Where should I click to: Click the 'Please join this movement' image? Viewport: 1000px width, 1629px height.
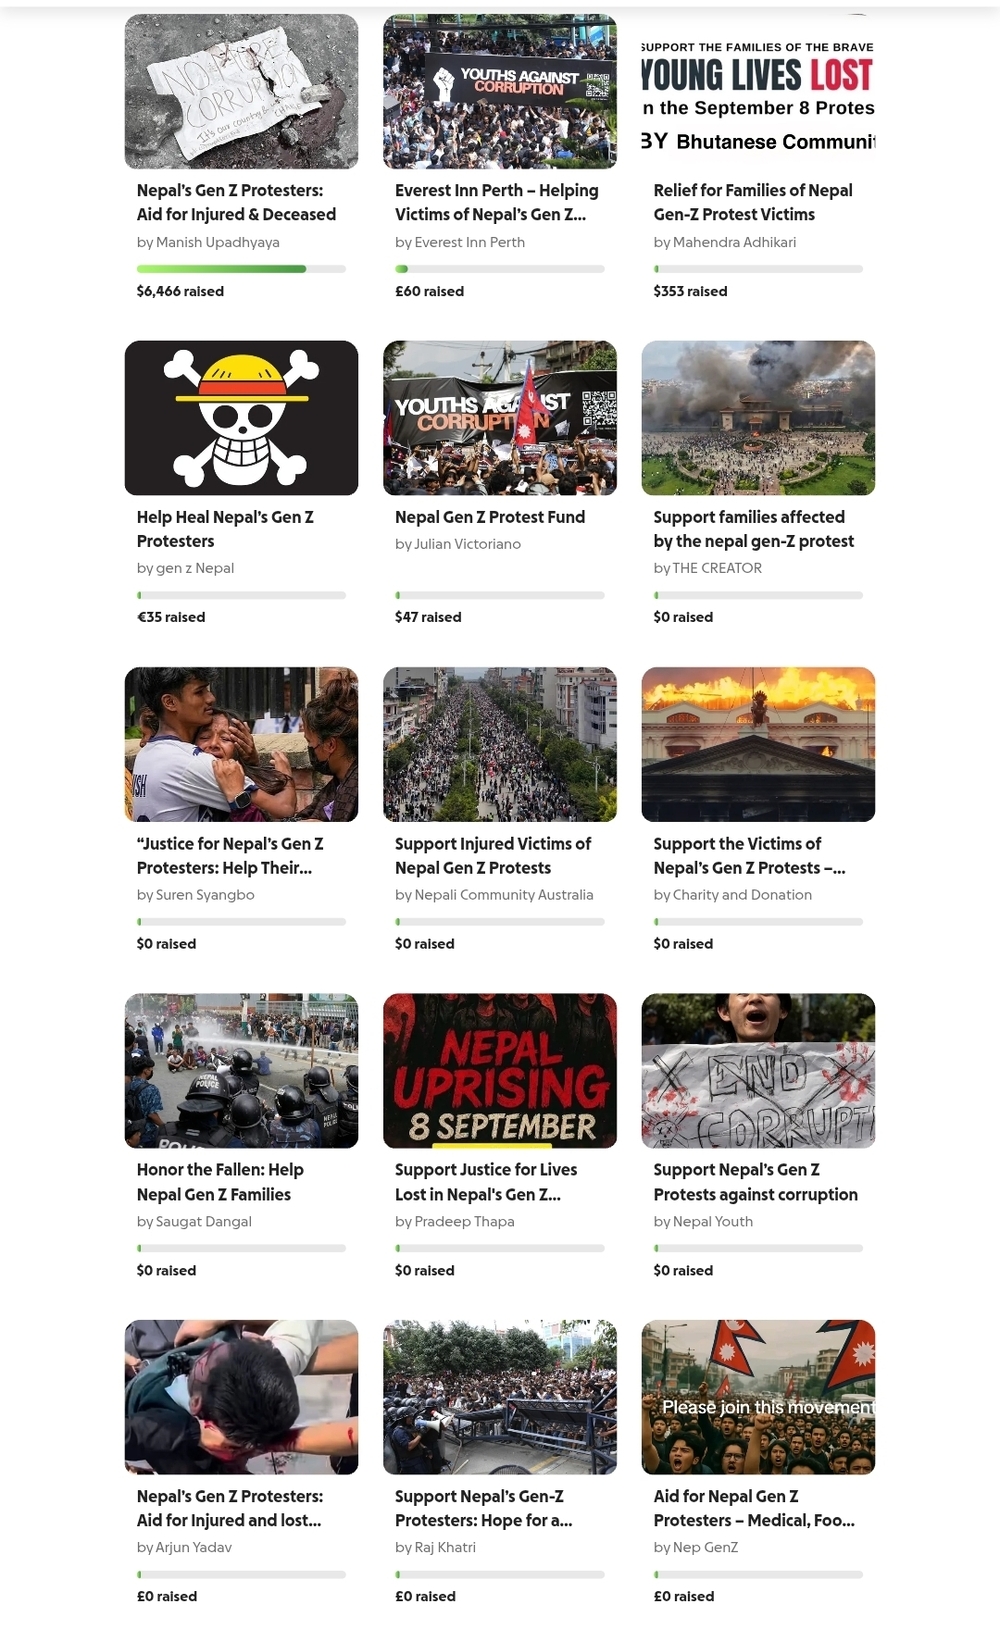point(758,1397)
